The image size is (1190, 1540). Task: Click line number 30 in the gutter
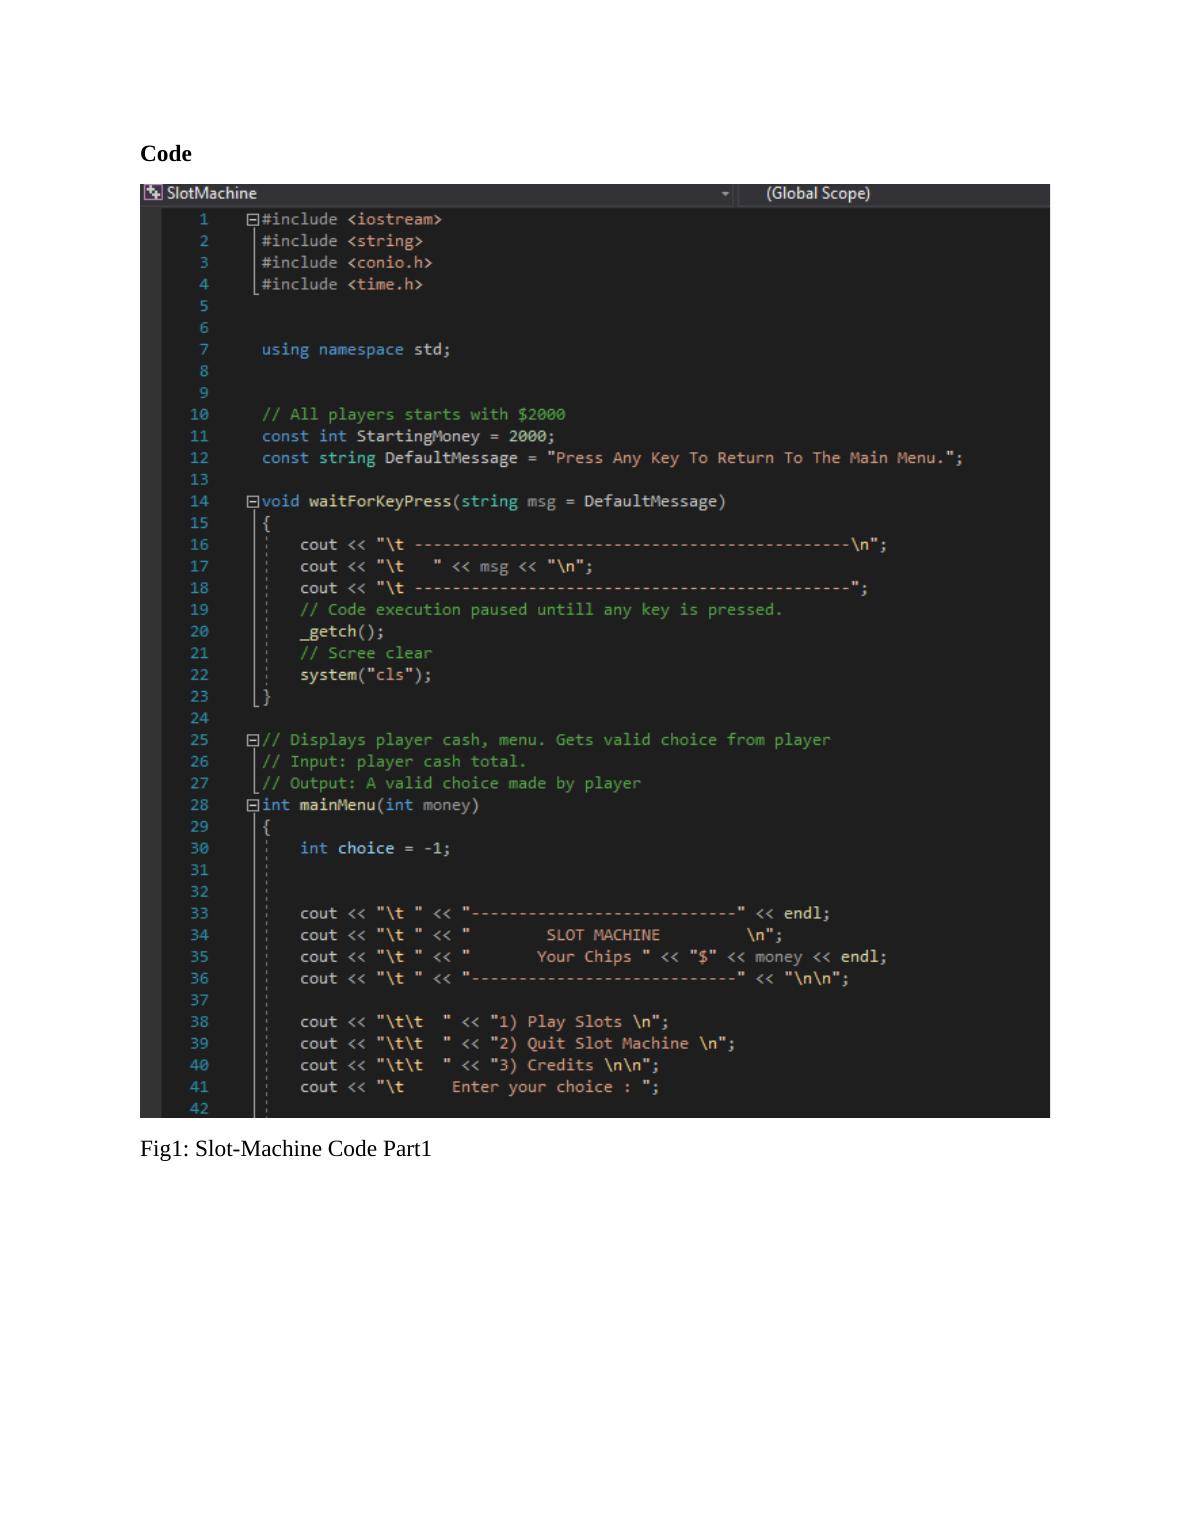[199, 848]
